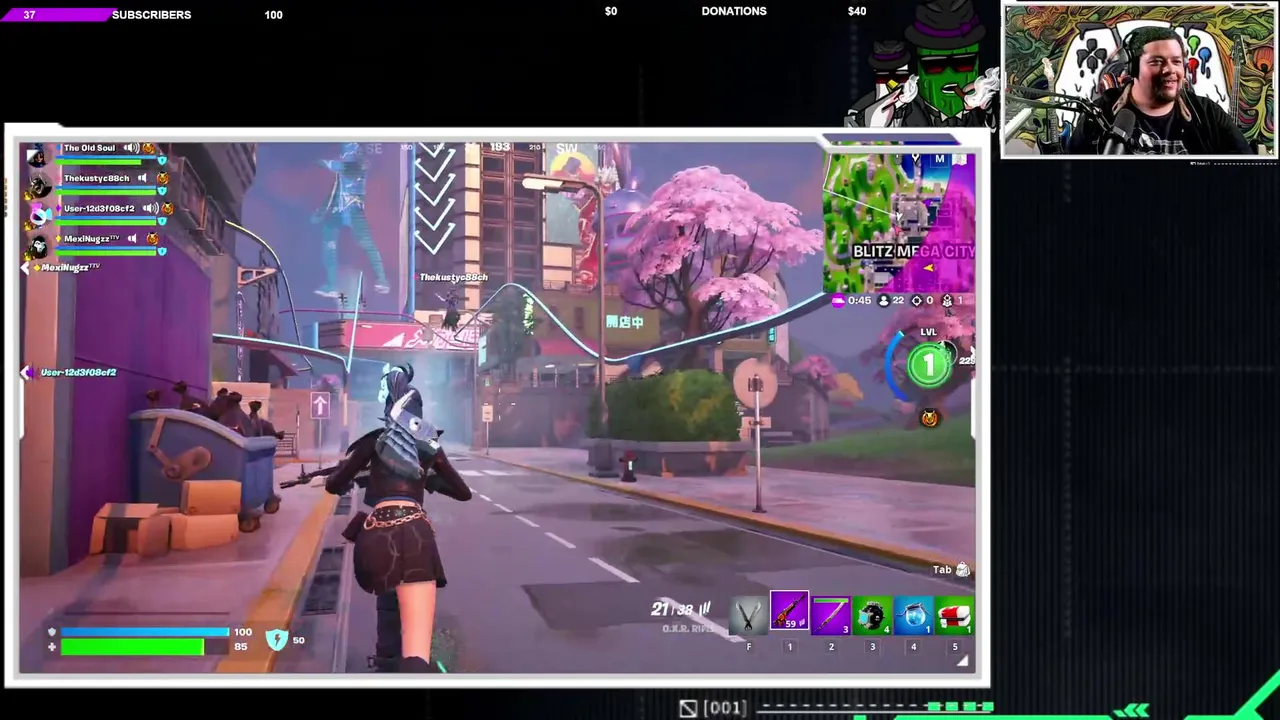
Task: Open the inventory backpack icon next to Tab
Action: [963, 570]
